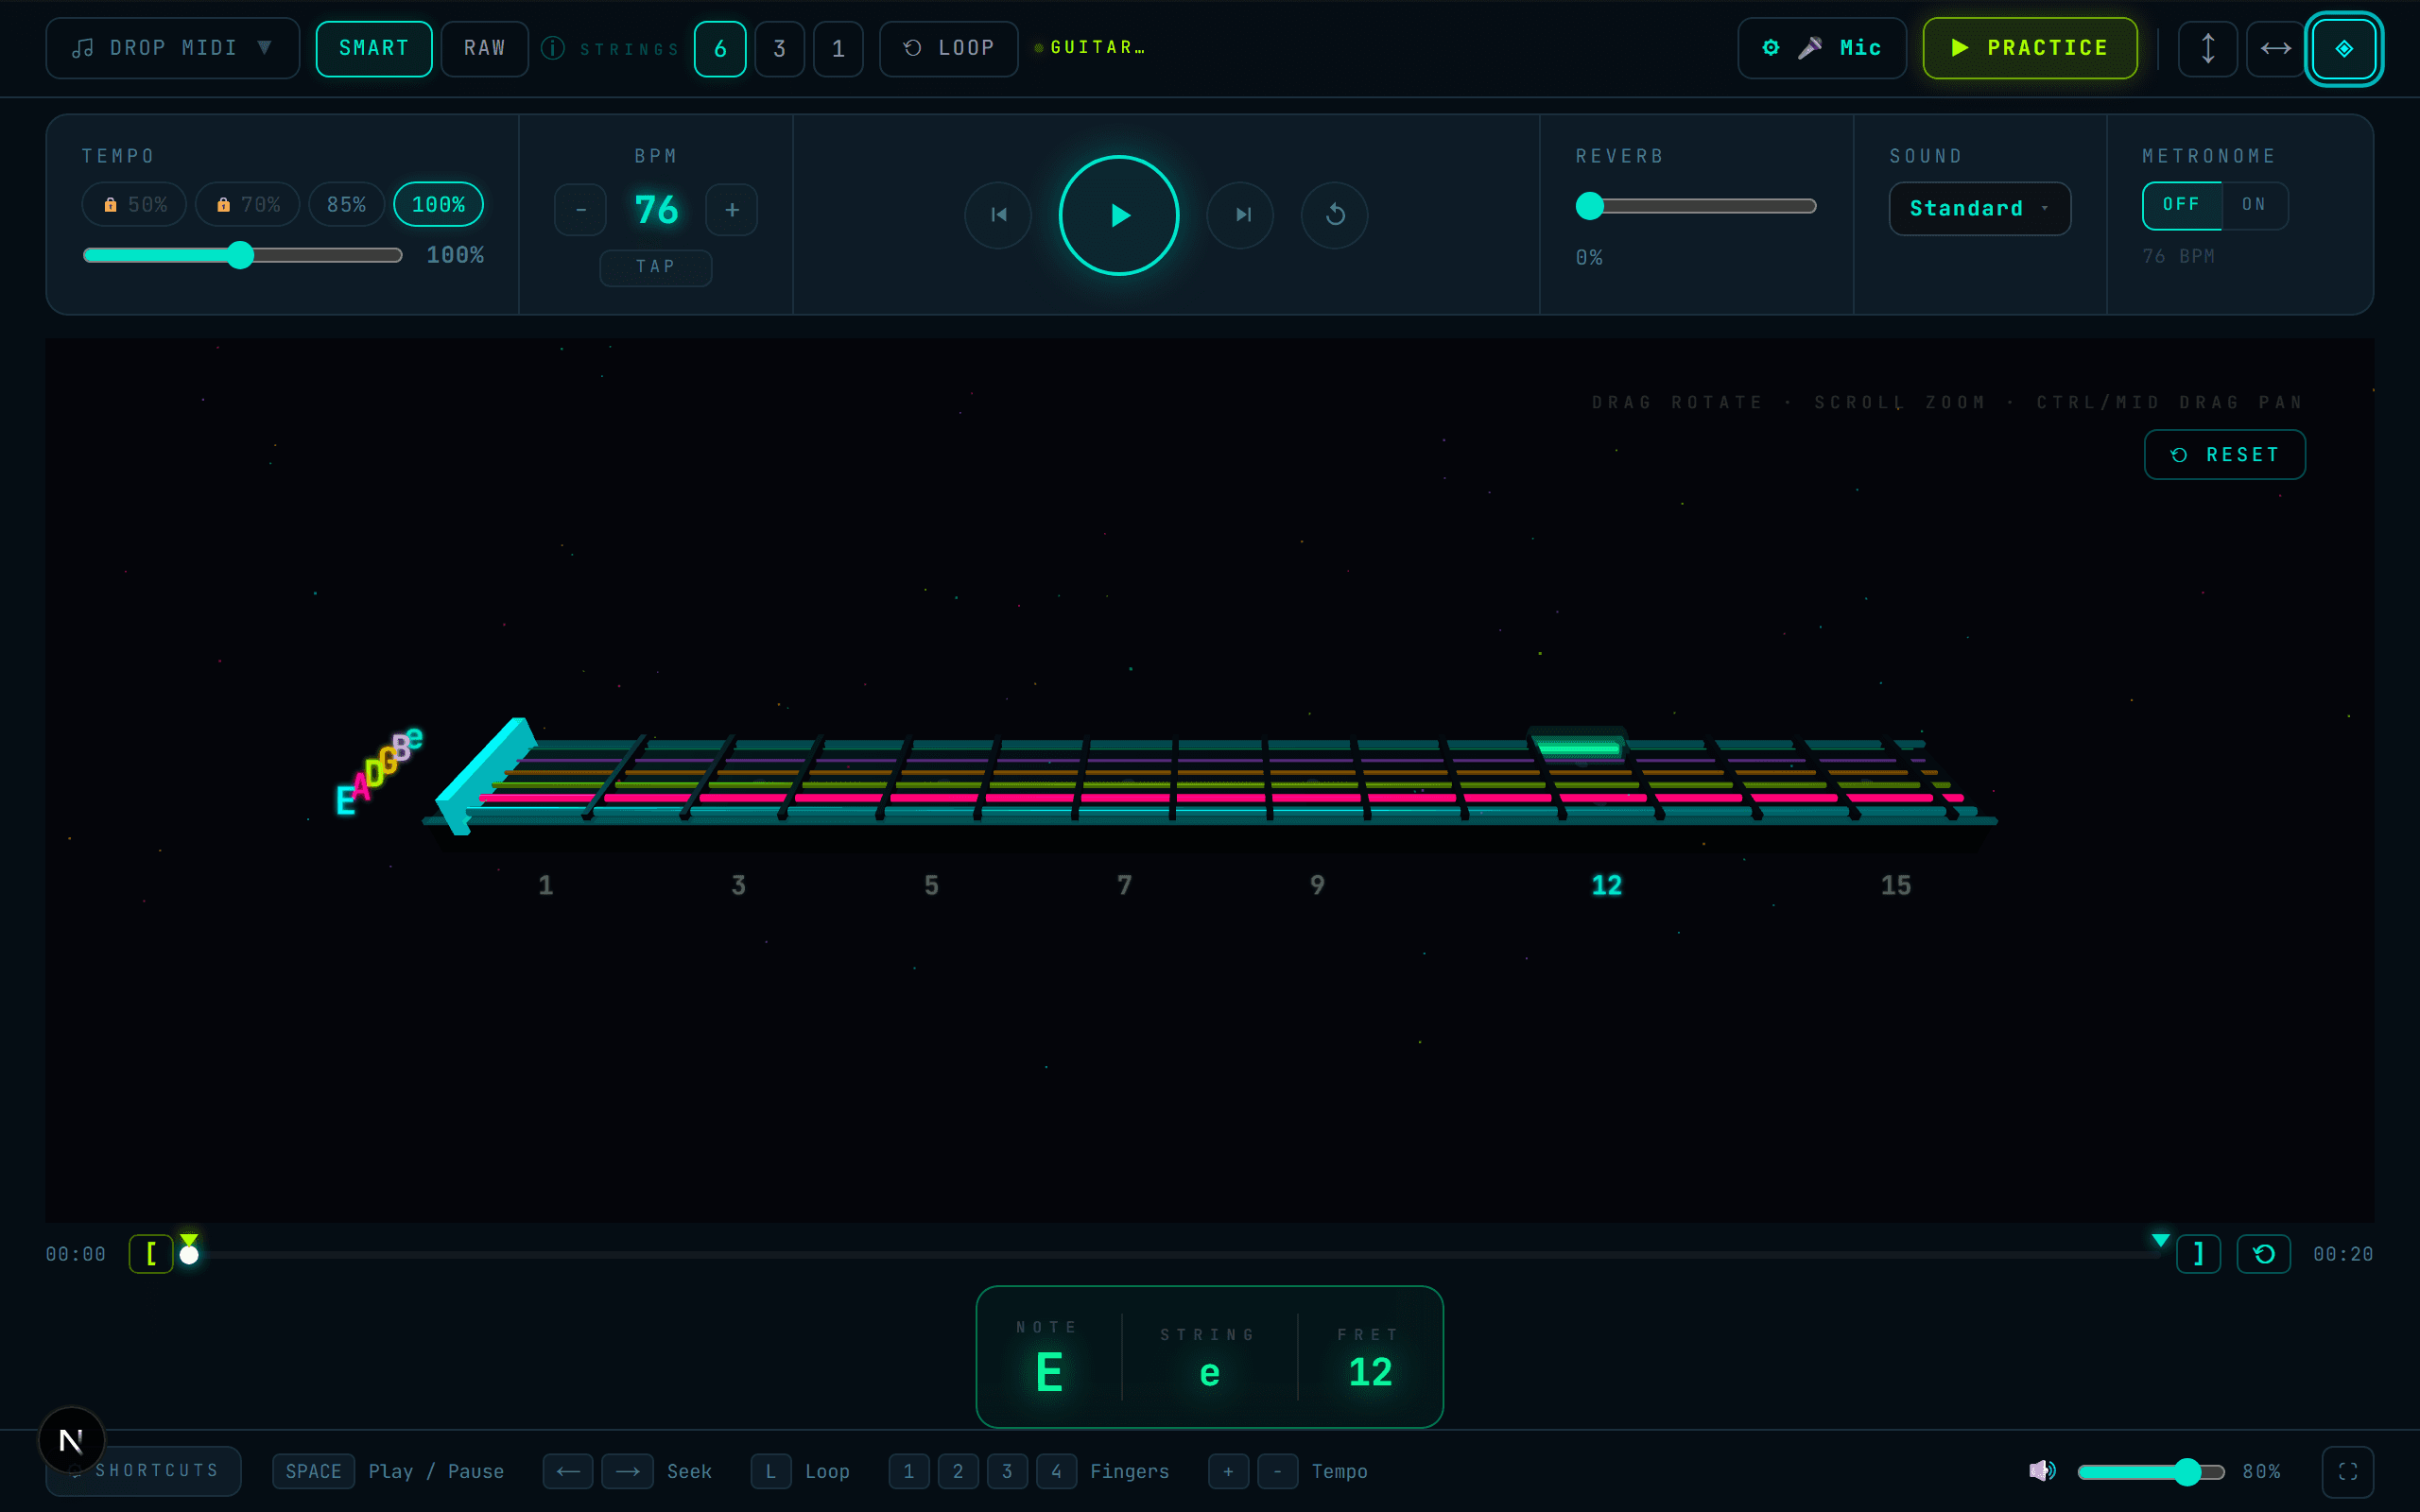Open Mic settings gear
2420x1512 pixels.
(x=1771, y=48)
